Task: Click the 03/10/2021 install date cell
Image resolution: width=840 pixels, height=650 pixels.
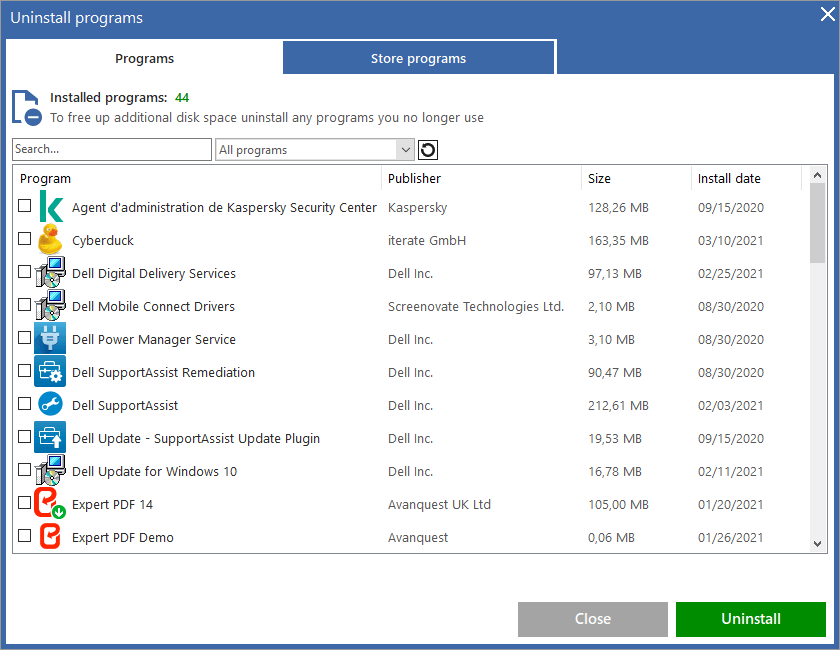Action: tap(731, 241)
